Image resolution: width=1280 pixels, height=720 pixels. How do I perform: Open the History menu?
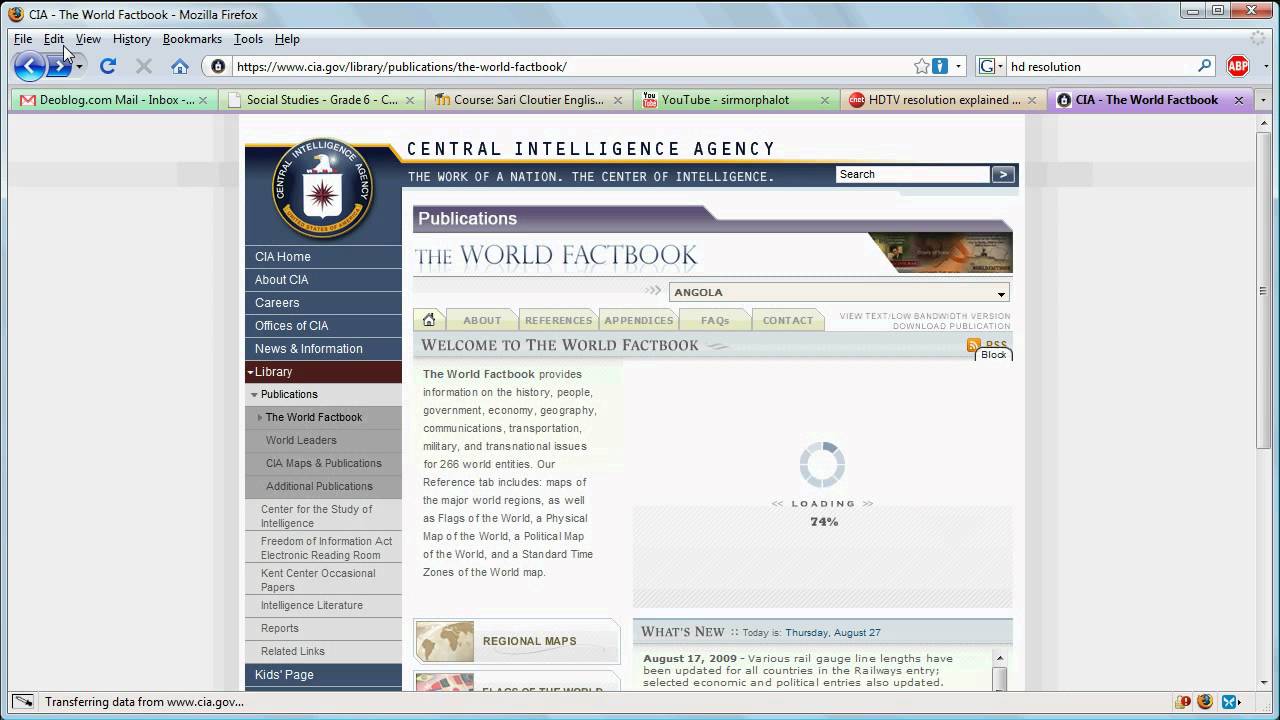(132, 39)
